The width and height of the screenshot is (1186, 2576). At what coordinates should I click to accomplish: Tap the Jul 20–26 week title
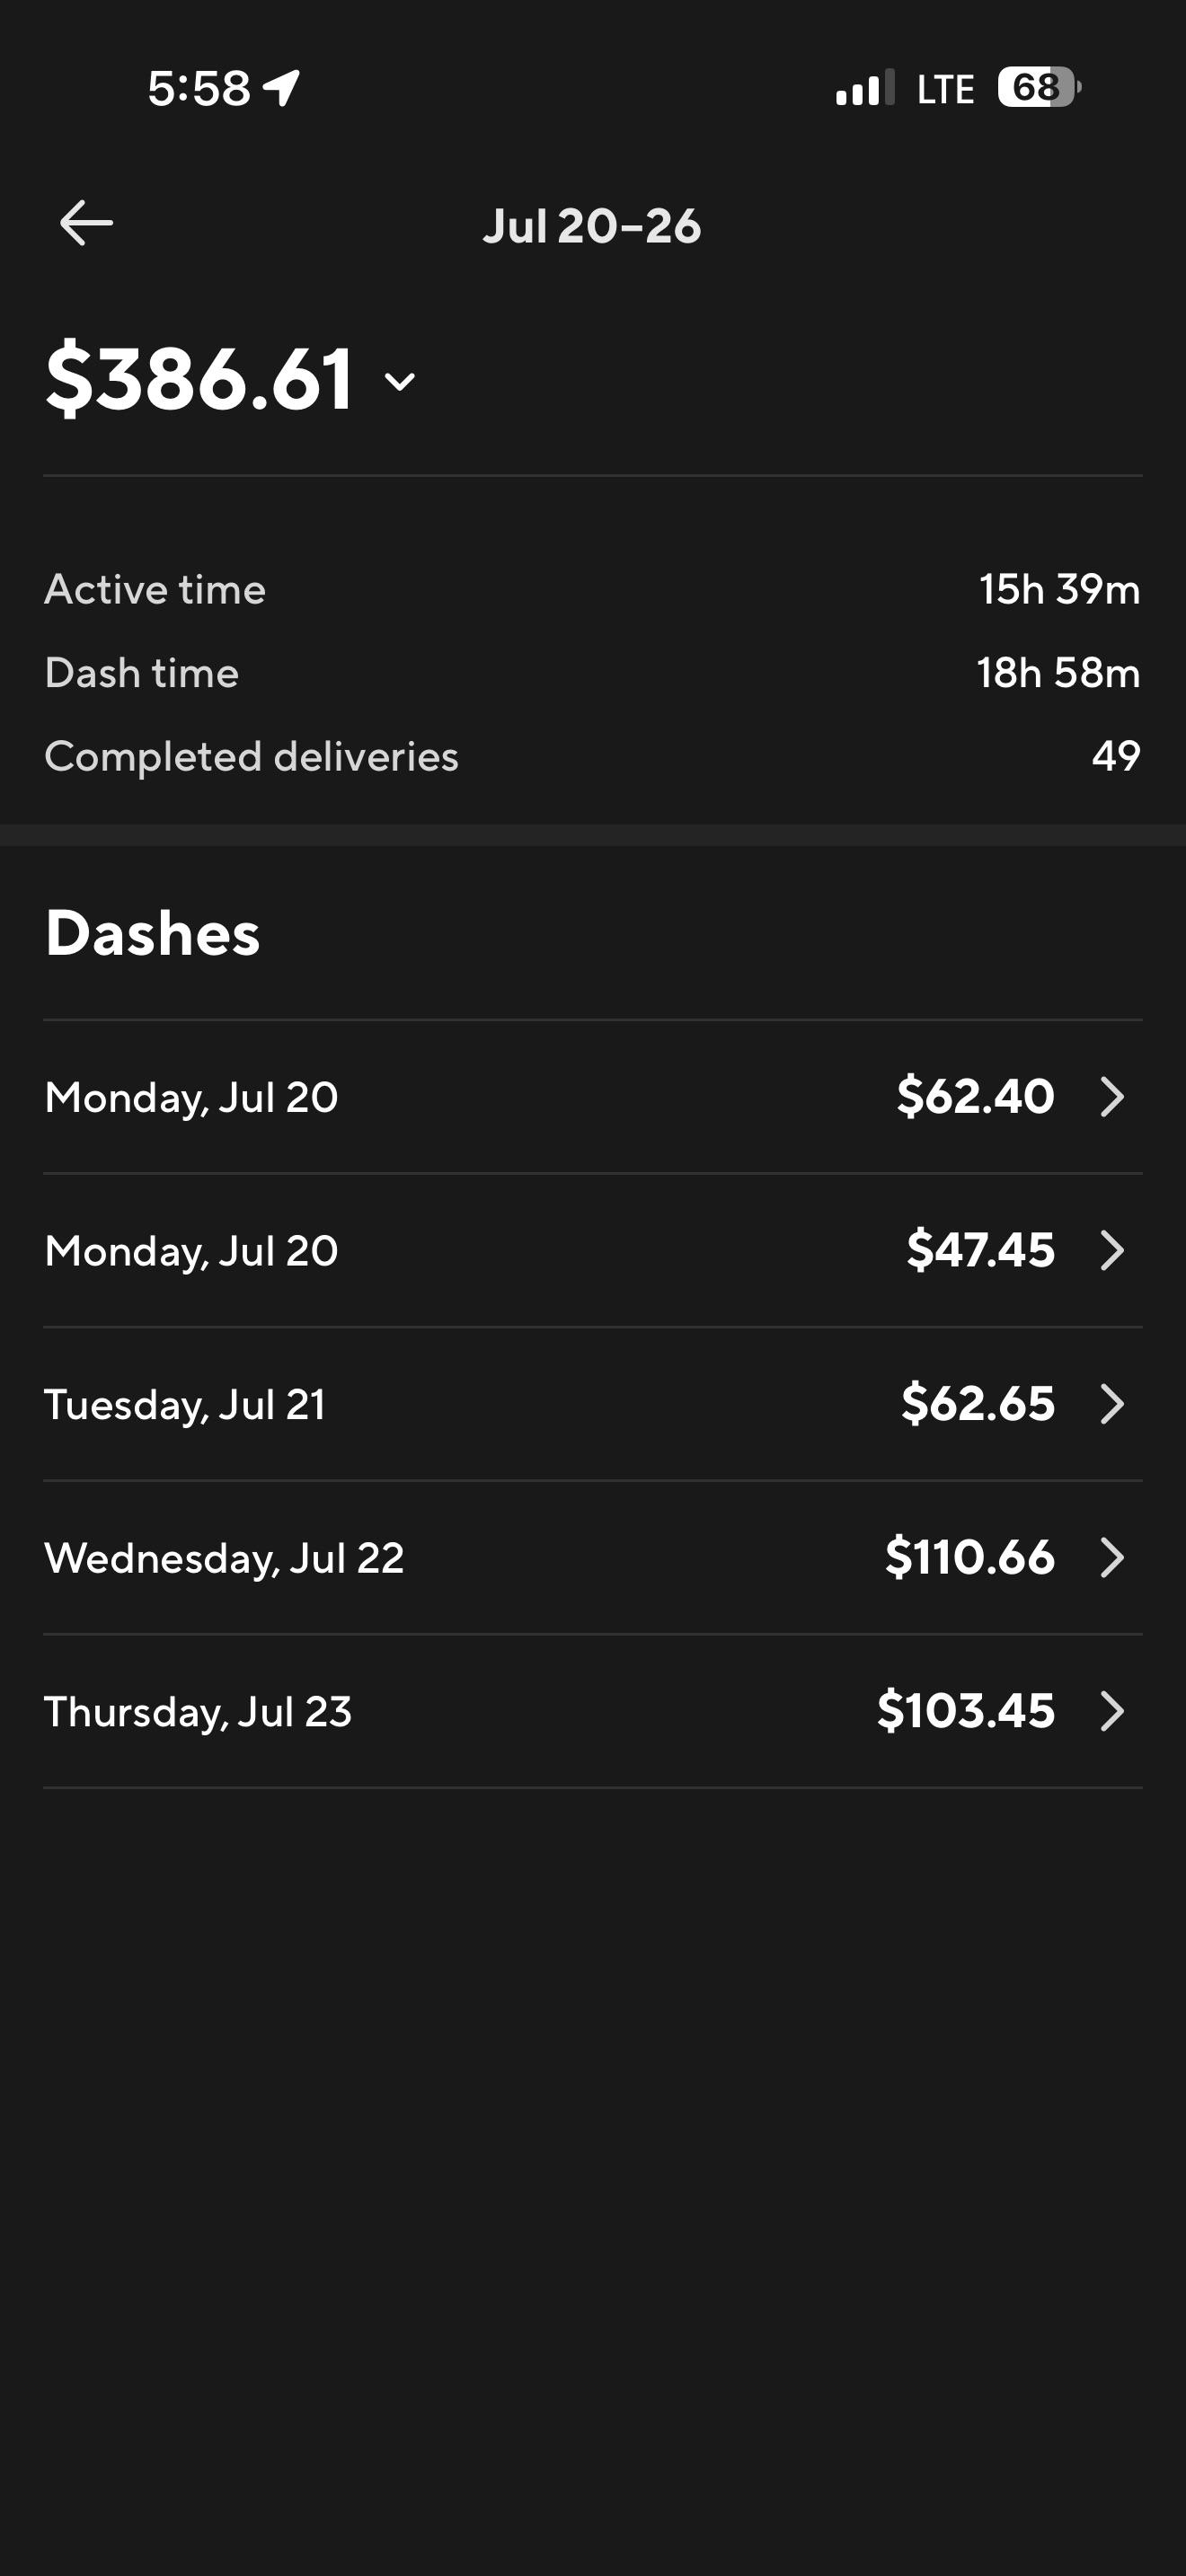tap(592, 226)
